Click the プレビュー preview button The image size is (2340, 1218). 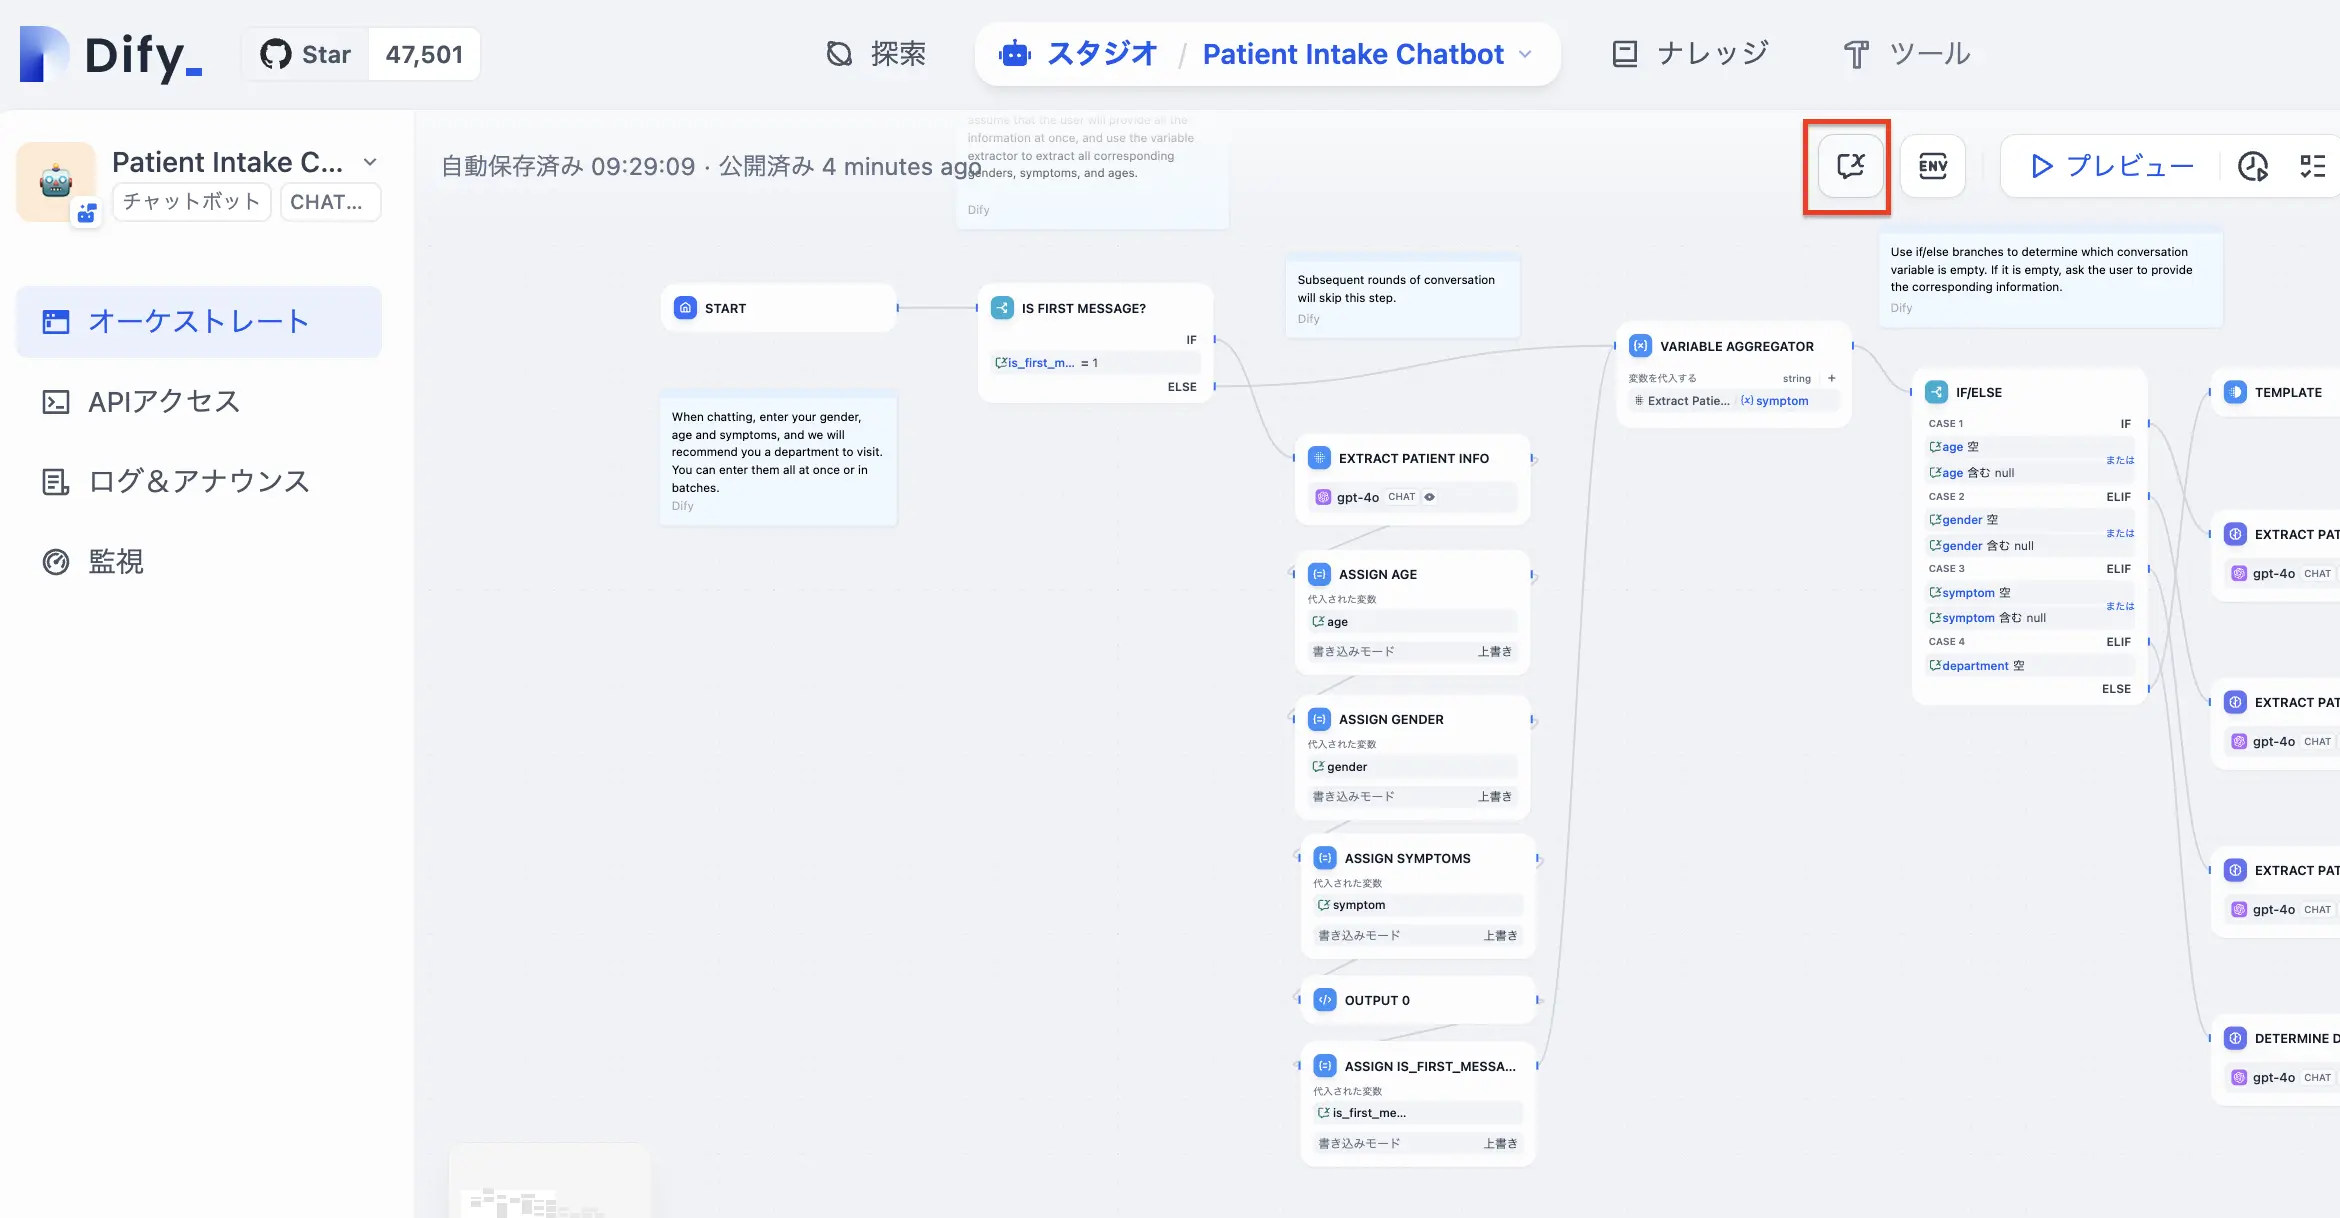click(2112, 166)
